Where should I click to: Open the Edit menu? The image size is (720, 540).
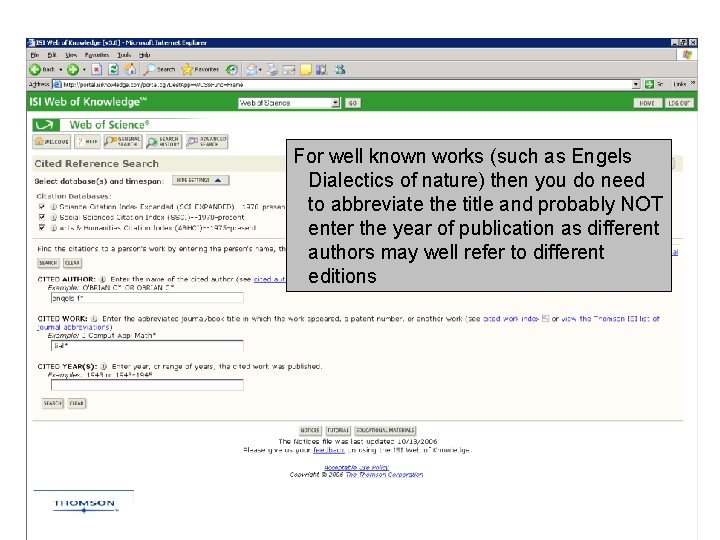pyautogui.click(x=52, y=55)
